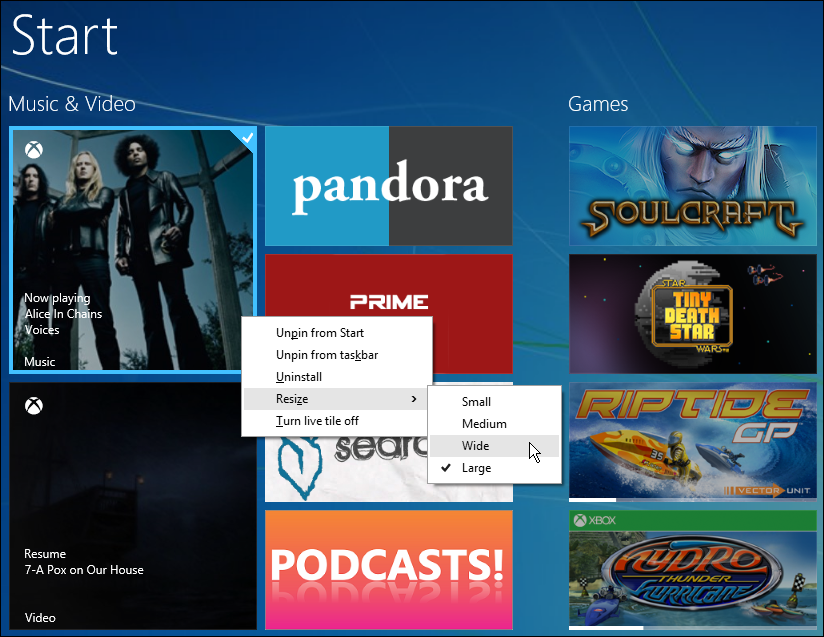Image resolution: width=824 pixels, height=637 pixels.
Task: Open Riptide GP game tile
Action: (x=693, y=441)
